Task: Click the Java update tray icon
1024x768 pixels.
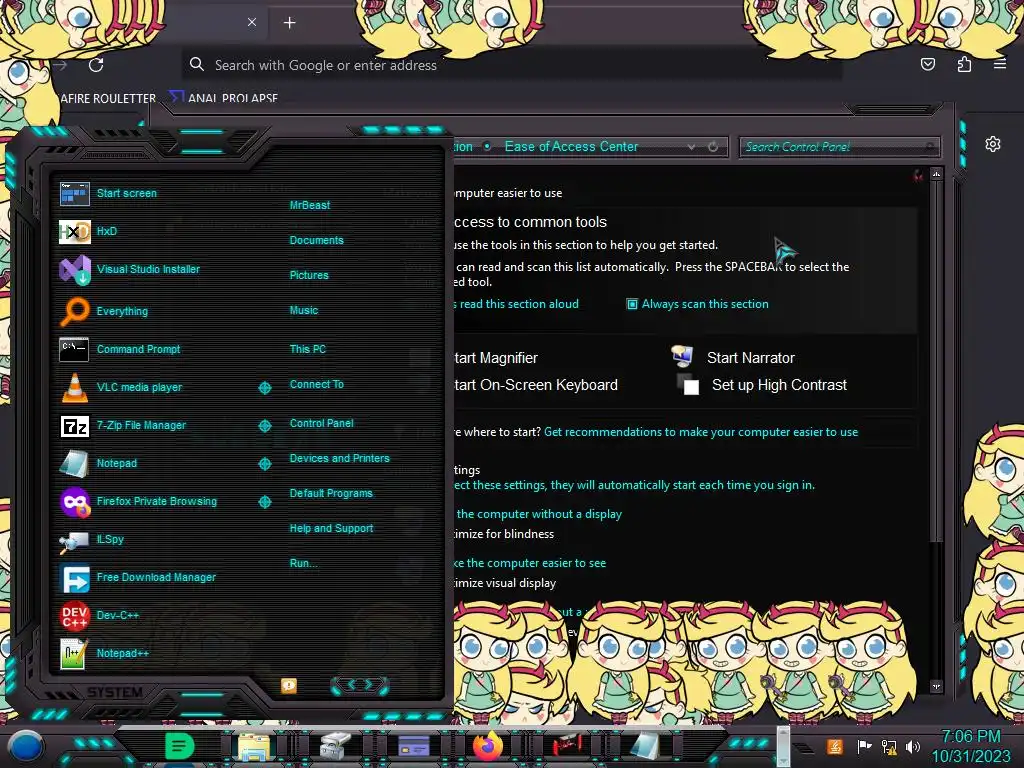Action: click(x=835, y=746)
